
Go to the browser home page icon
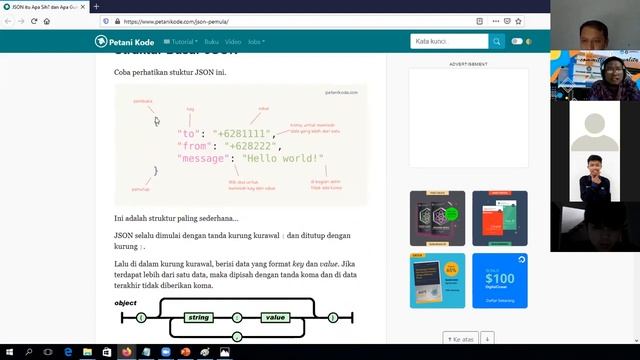click(47, 21)
